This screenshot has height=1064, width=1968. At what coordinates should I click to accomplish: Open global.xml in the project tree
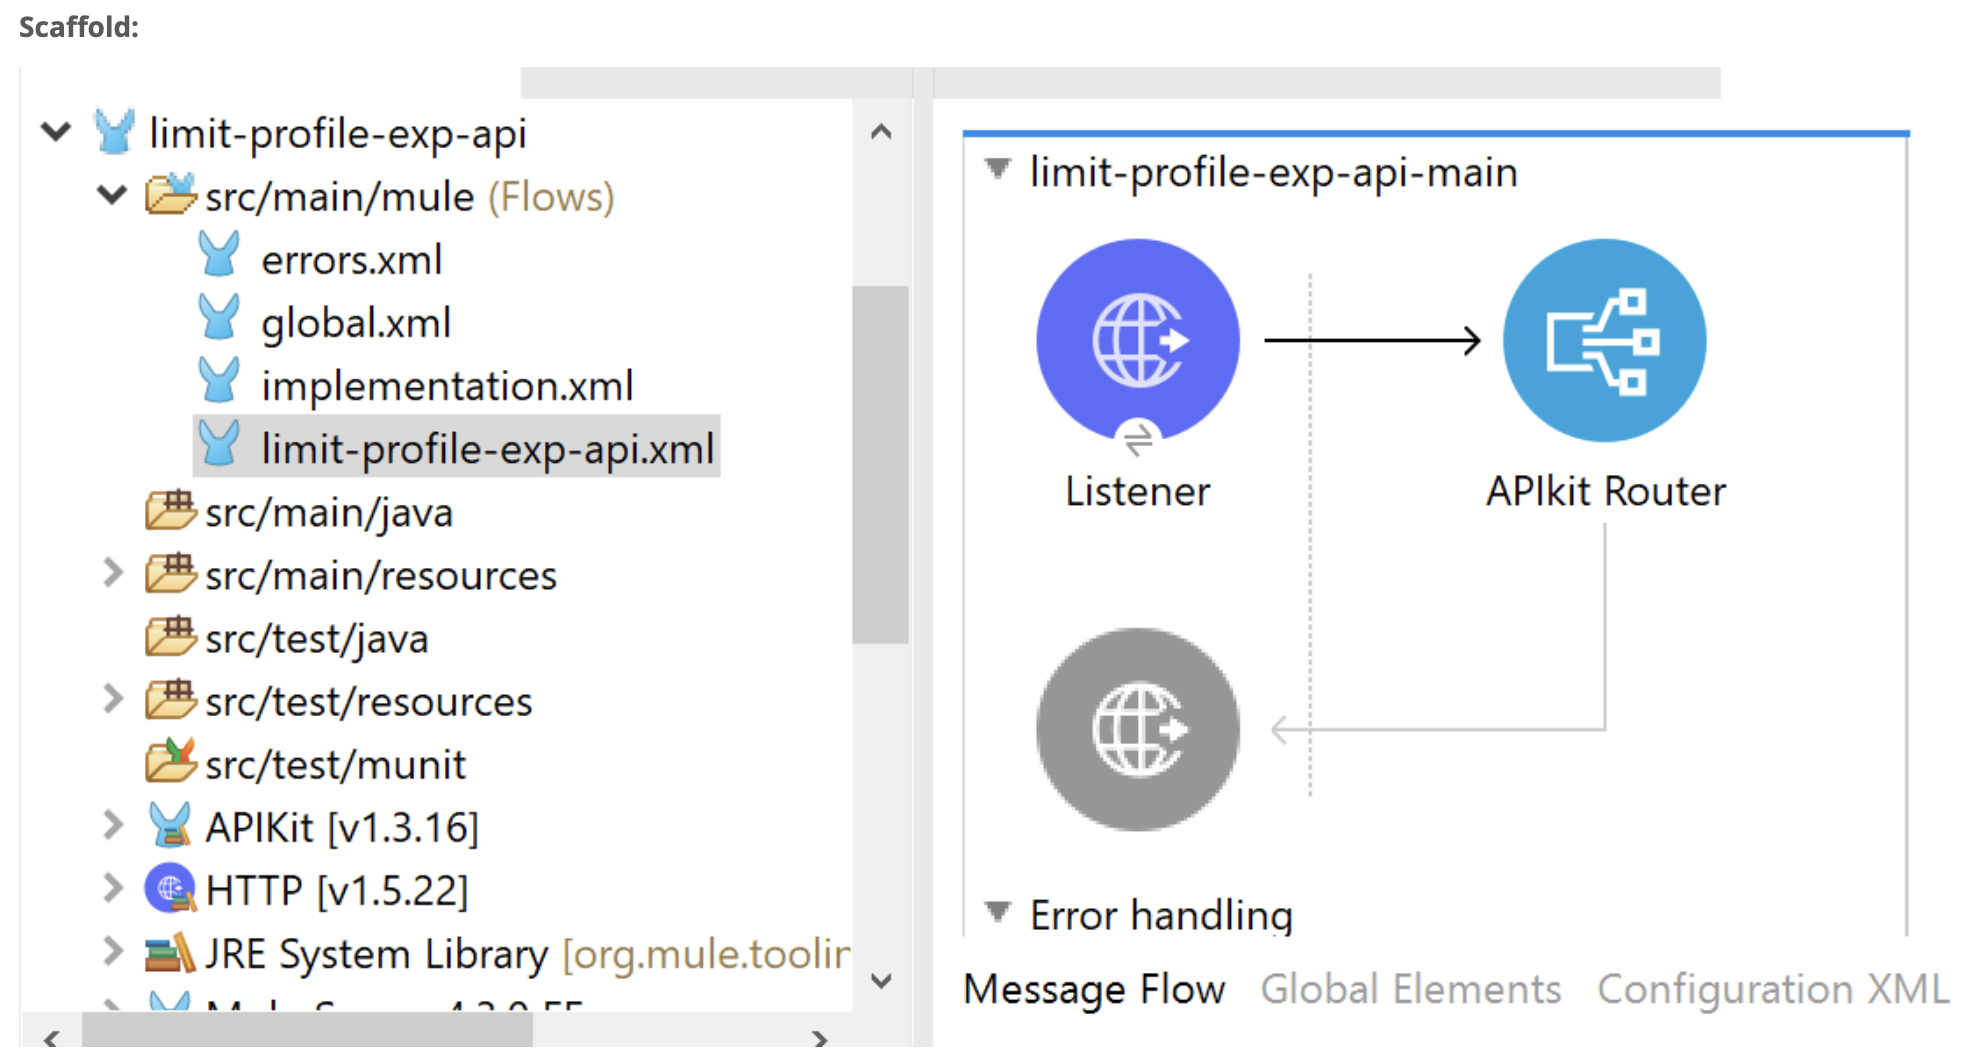(x=356, y=323)
